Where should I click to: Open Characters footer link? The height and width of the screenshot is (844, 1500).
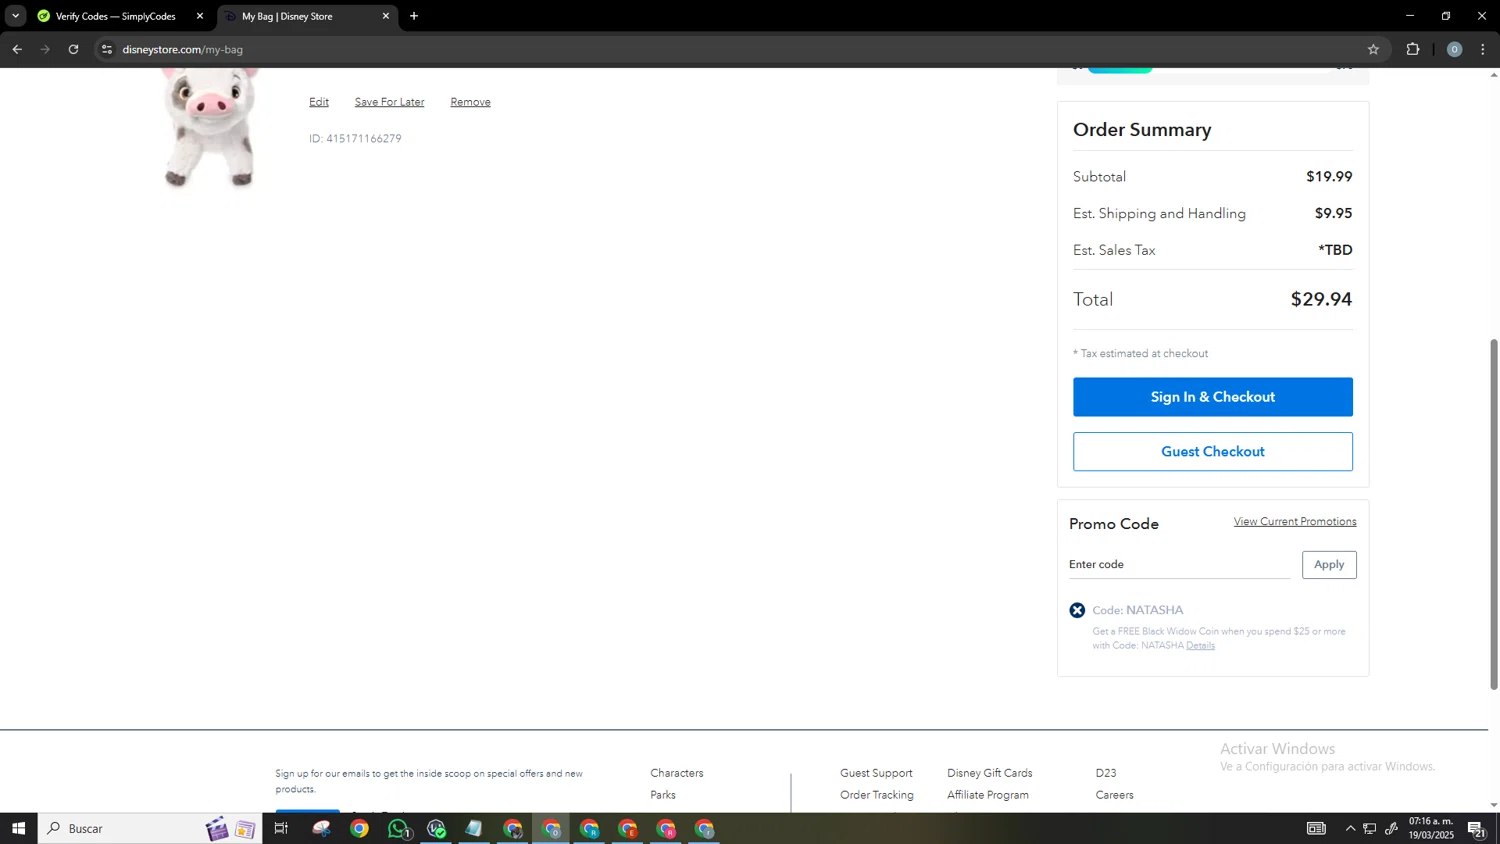[x=677, y=773]
